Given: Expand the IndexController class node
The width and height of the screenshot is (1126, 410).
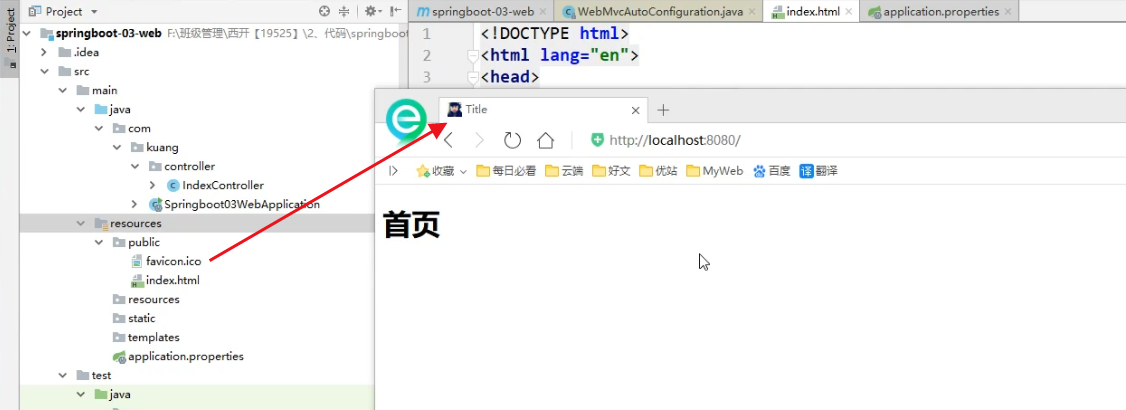Looking at the screenshot, I should pyautogui.click(x=152, y=185).
